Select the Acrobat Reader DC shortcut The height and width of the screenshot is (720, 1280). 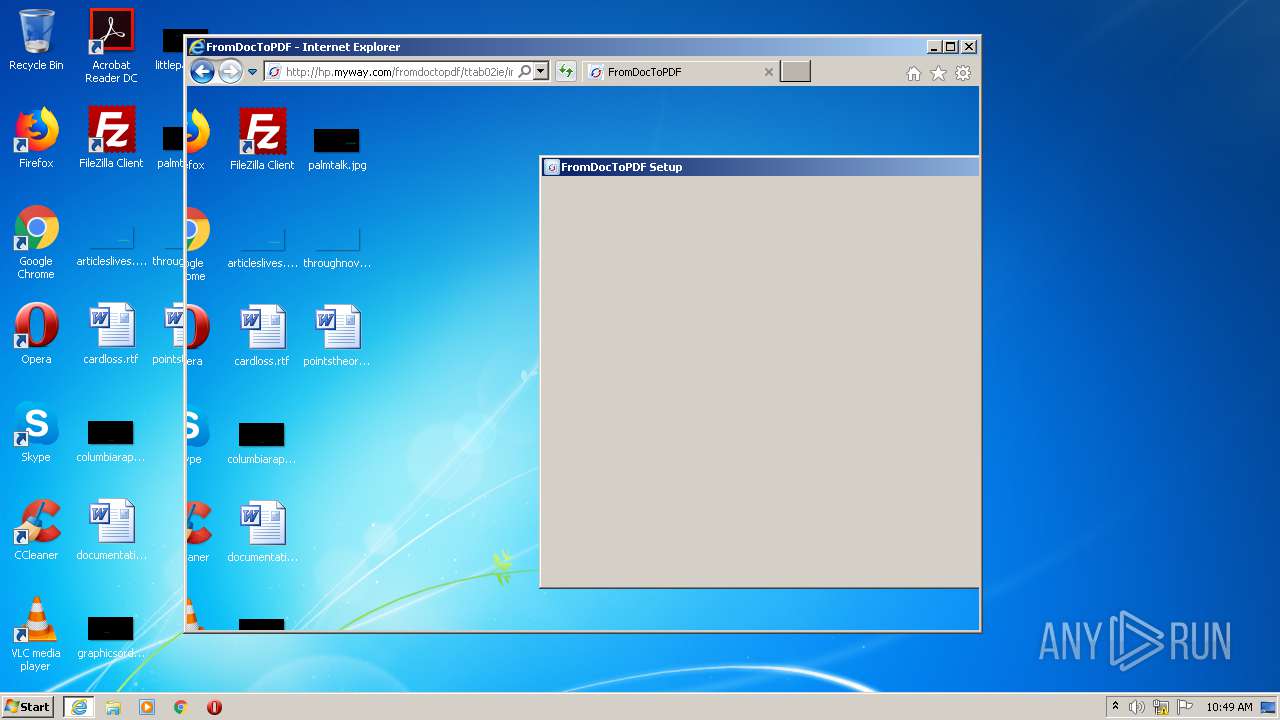111,46
